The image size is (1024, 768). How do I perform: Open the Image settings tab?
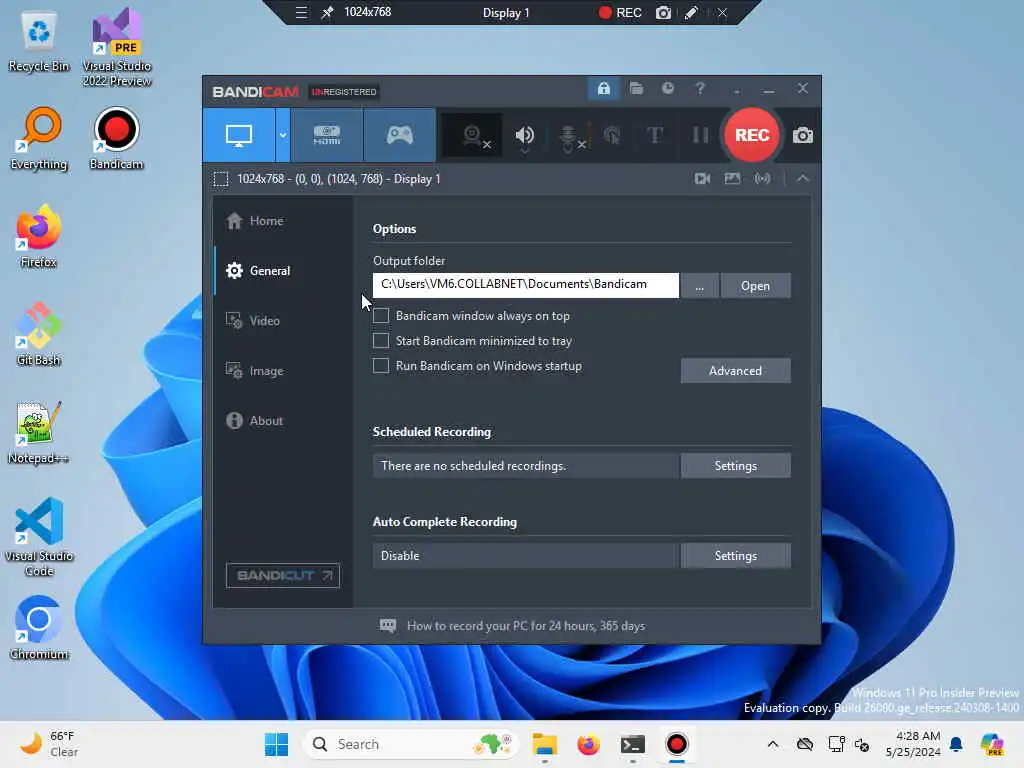[x=283, y=371]
